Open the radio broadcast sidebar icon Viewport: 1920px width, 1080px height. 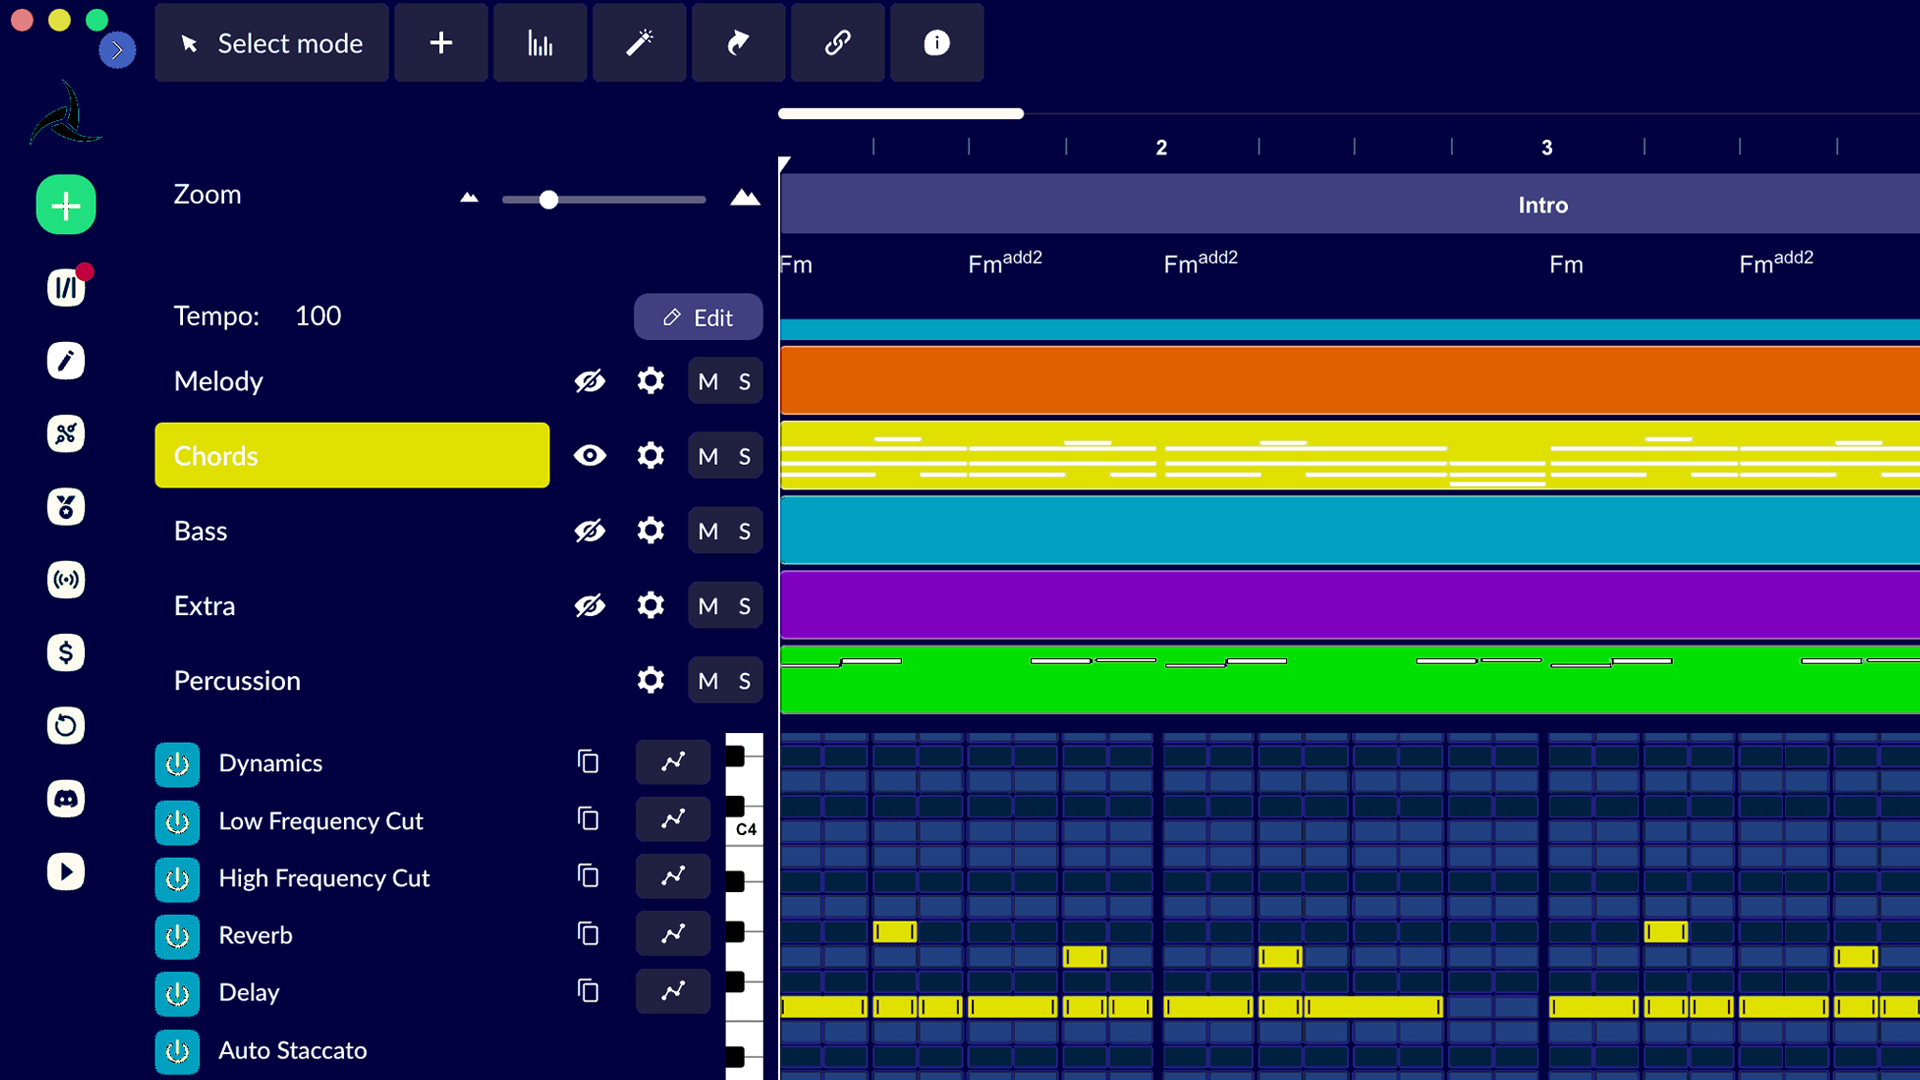(x=66, y=580)
